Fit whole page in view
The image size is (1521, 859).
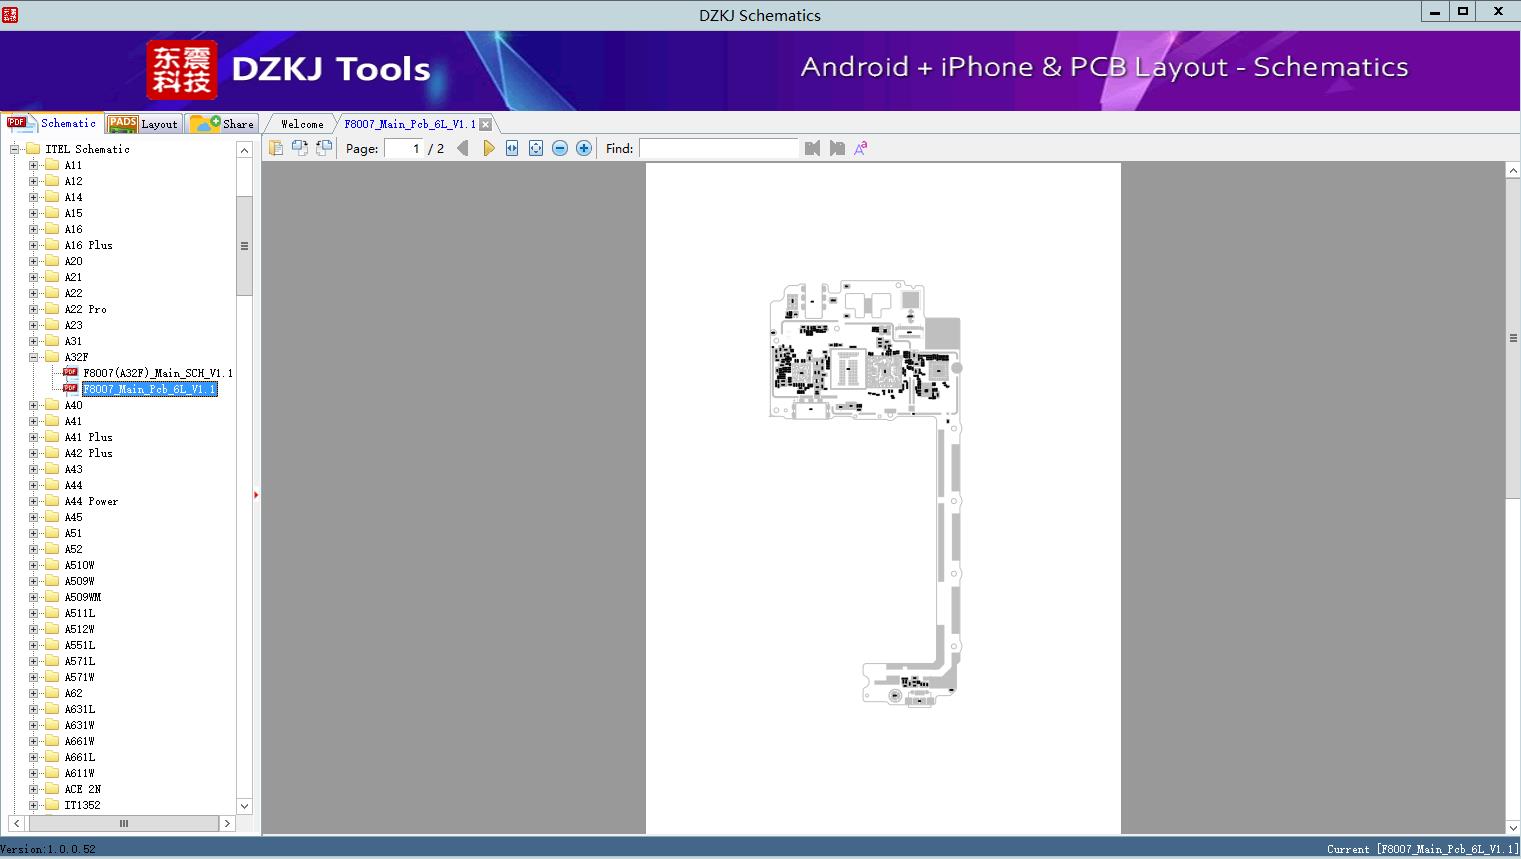click(x=536, y=148)
